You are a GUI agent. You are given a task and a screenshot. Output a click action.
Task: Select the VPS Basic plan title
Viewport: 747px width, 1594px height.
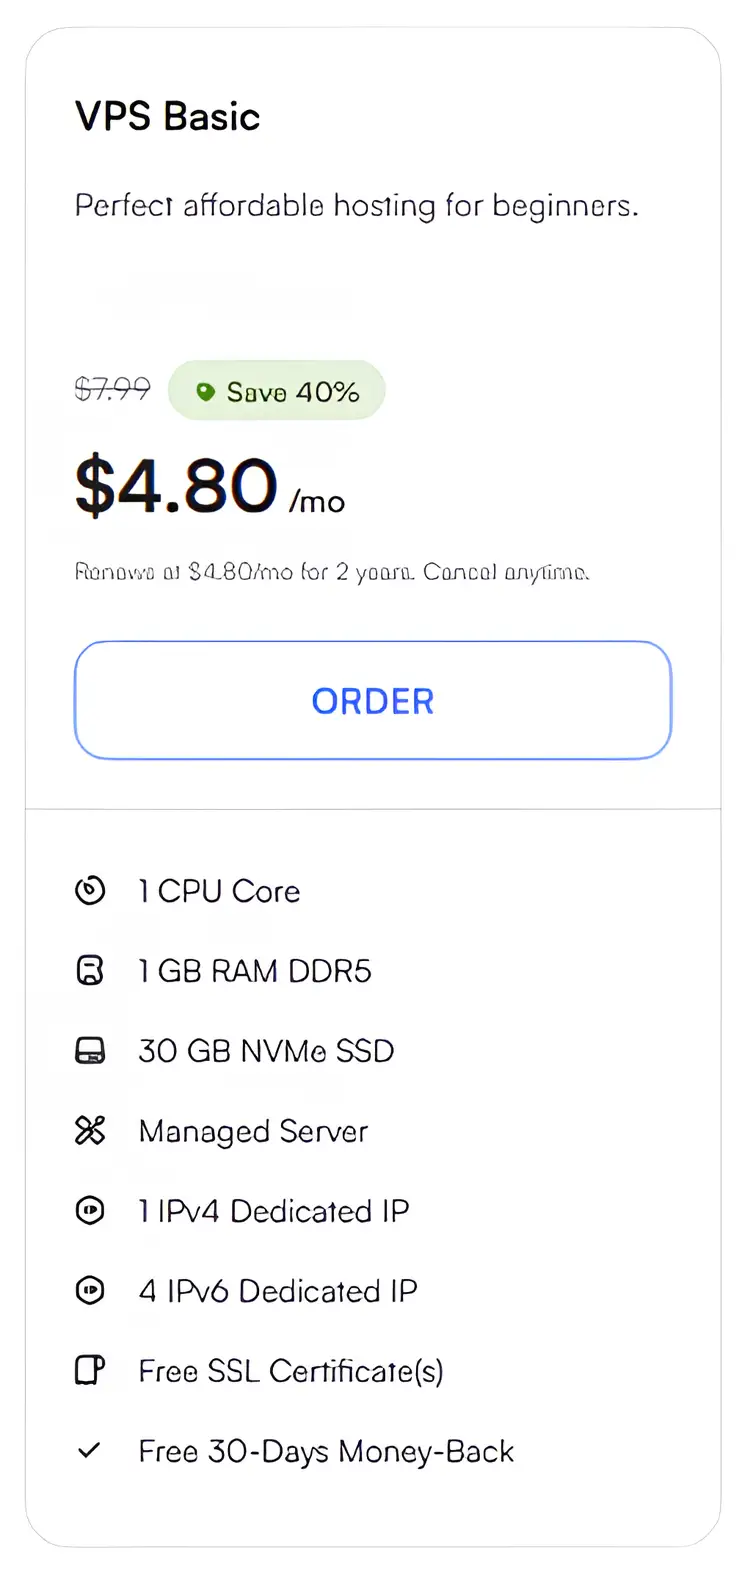tap(167, 116)
